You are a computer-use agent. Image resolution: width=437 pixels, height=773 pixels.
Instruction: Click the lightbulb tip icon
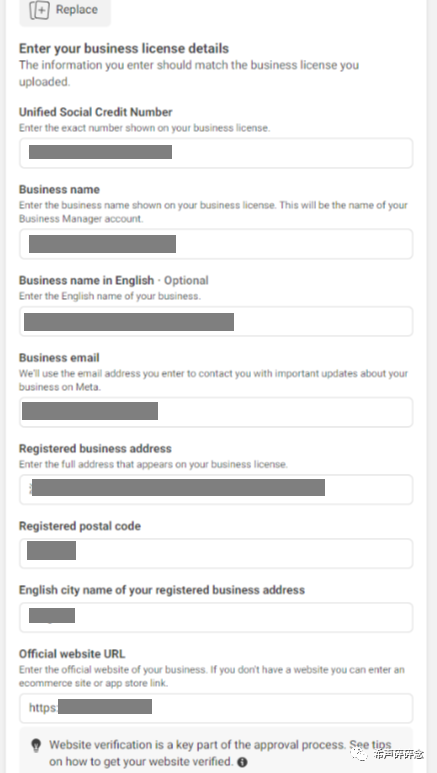coord(36,745)
